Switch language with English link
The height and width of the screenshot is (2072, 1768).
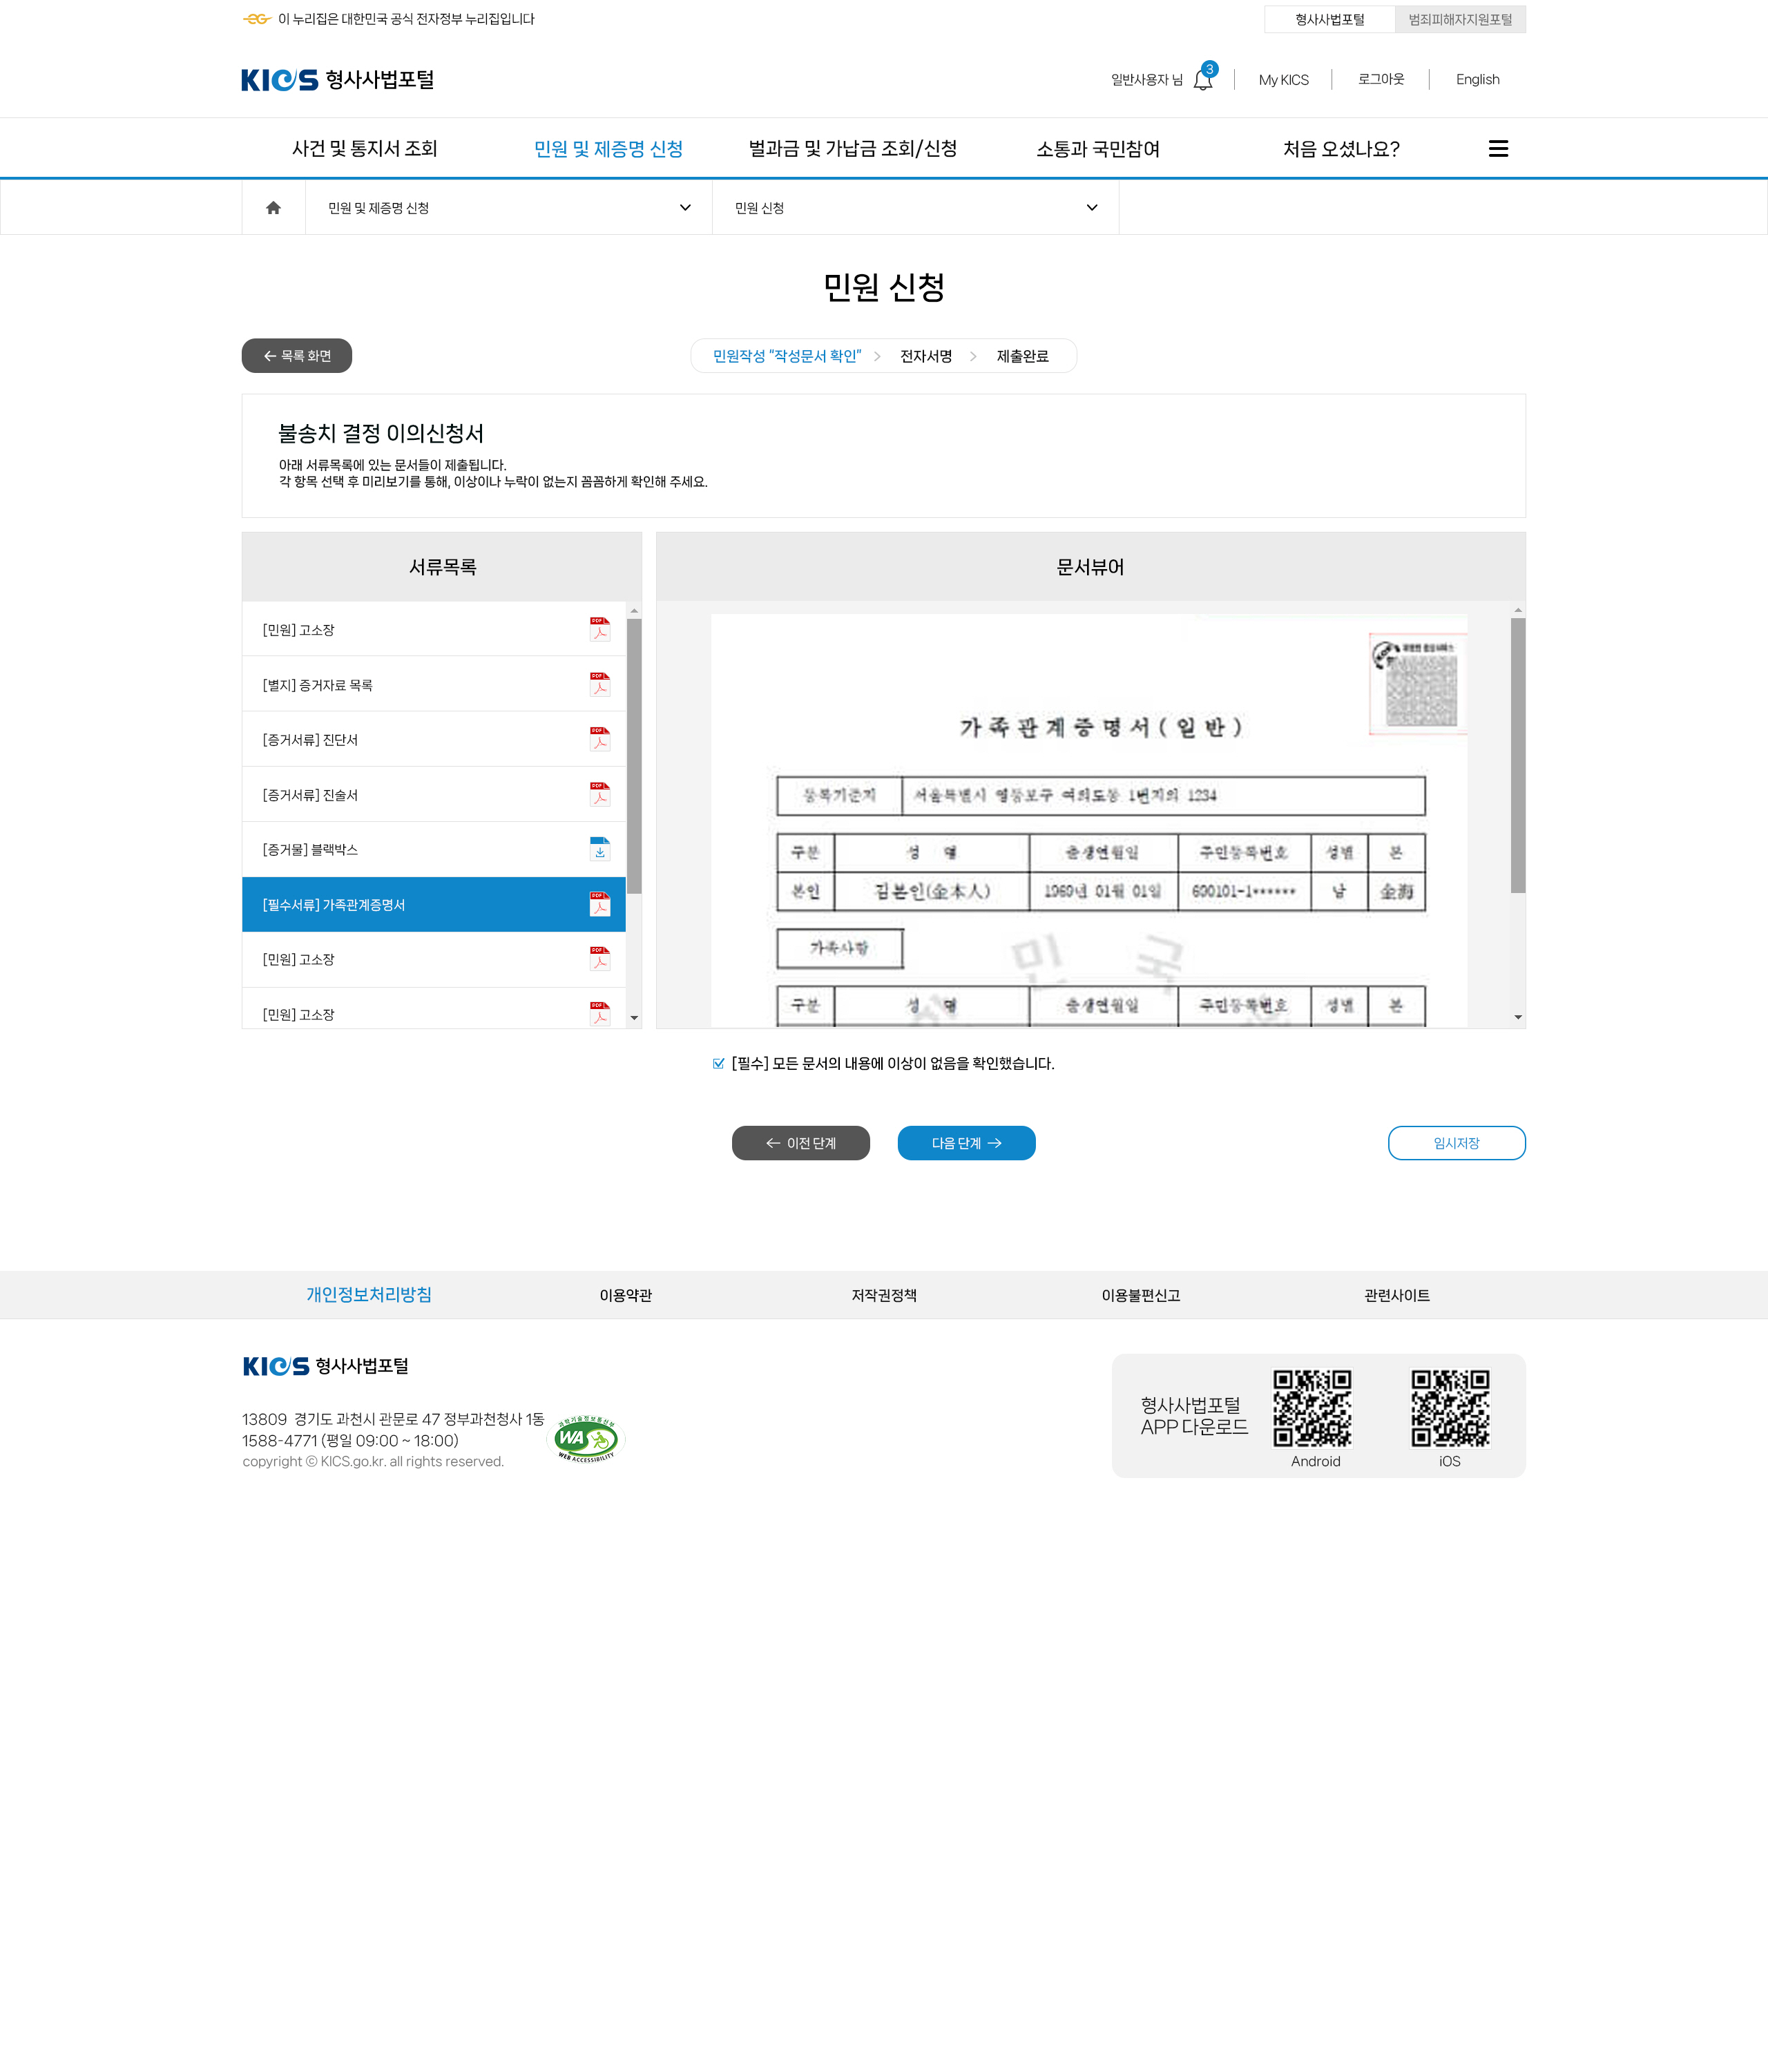point(1477,79)
